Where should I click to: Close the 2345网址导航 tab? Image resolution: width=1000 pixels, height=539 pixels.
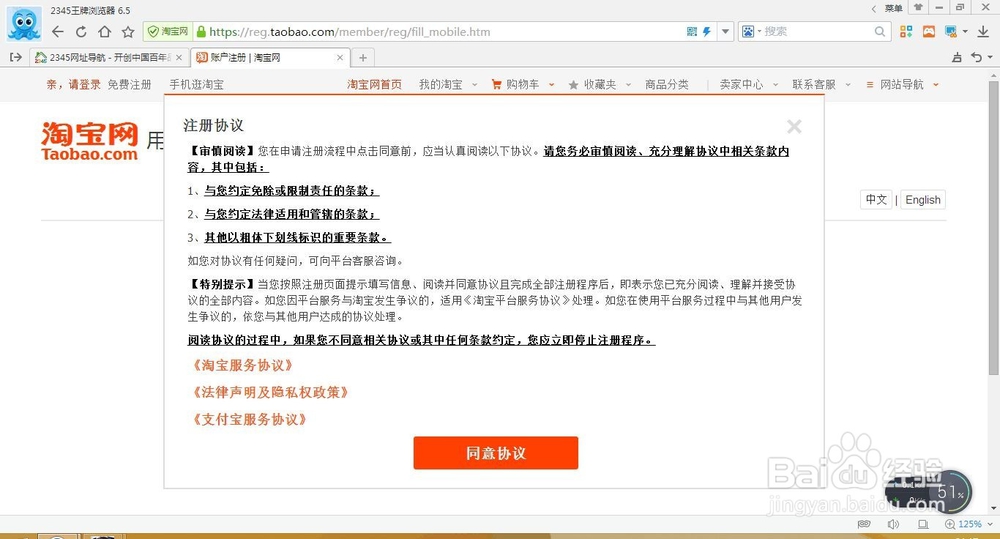(x=179, y=57)
